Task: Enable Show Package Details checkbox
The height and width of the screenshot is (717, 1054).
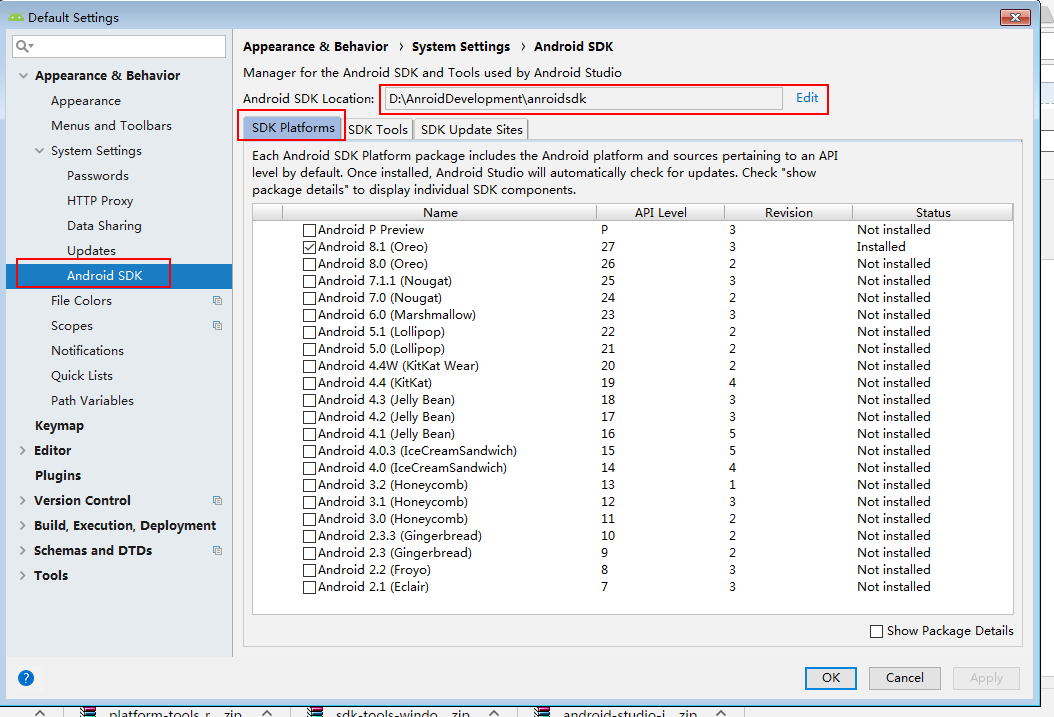Action: [x=877, y=632]
